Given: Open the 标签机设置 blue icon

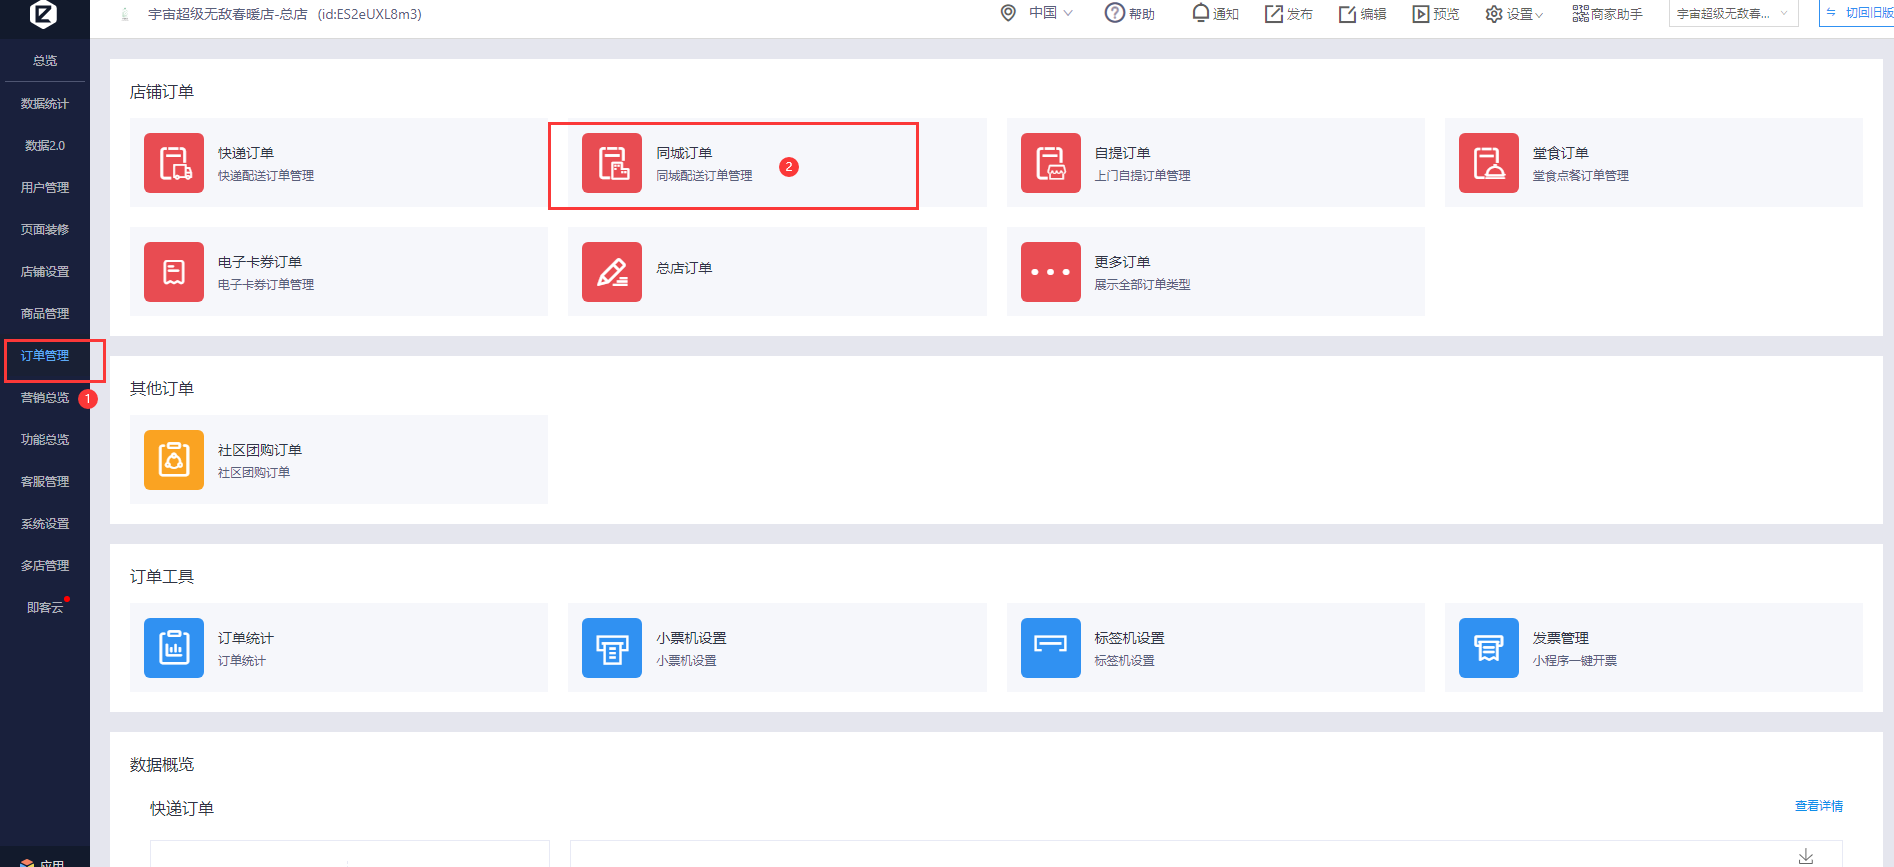Looking at the screenshot, I should pyautogui.click(x=1051, y=648).
